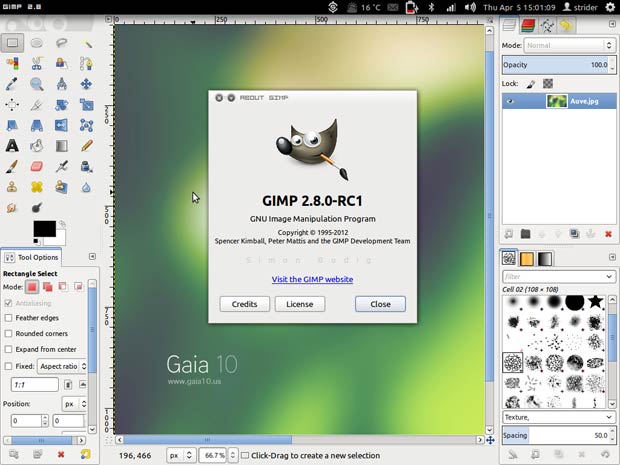Select the Blur/Sharpen droplet tool
The width and height of the screenshot is (620, 465).
(87, 187)
